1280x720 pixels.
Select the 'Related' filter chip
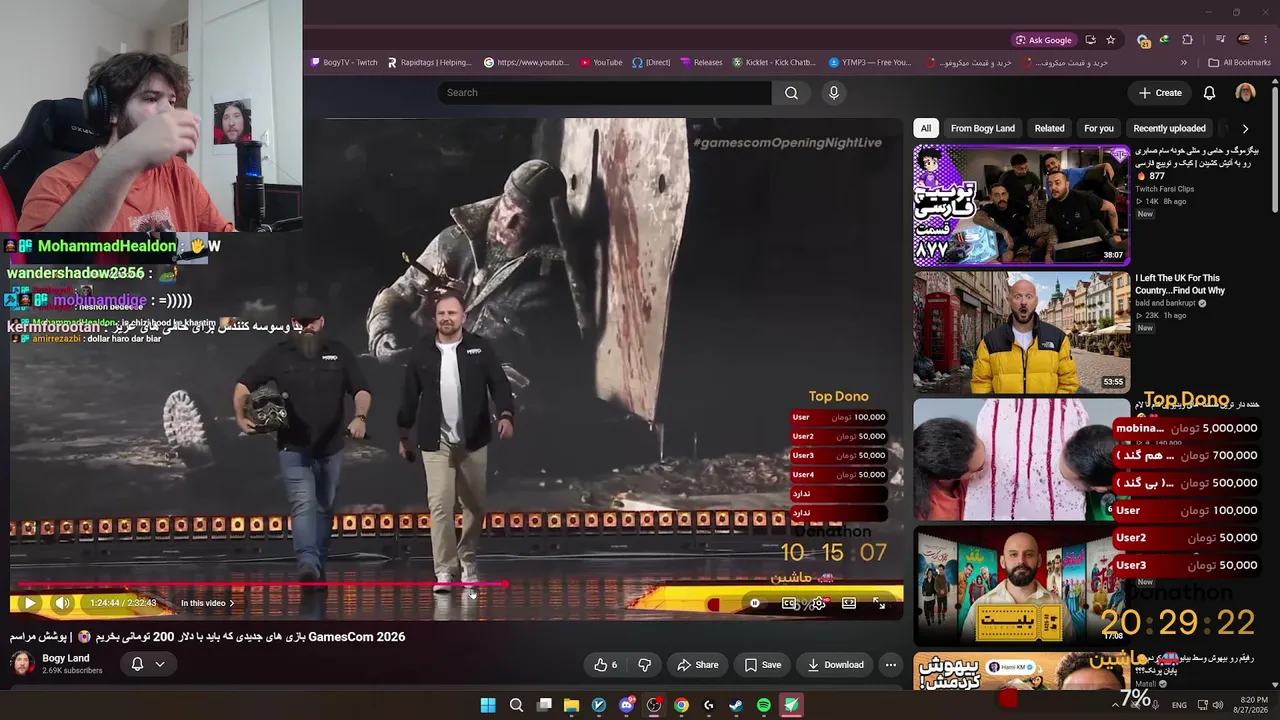point(1049,128)
